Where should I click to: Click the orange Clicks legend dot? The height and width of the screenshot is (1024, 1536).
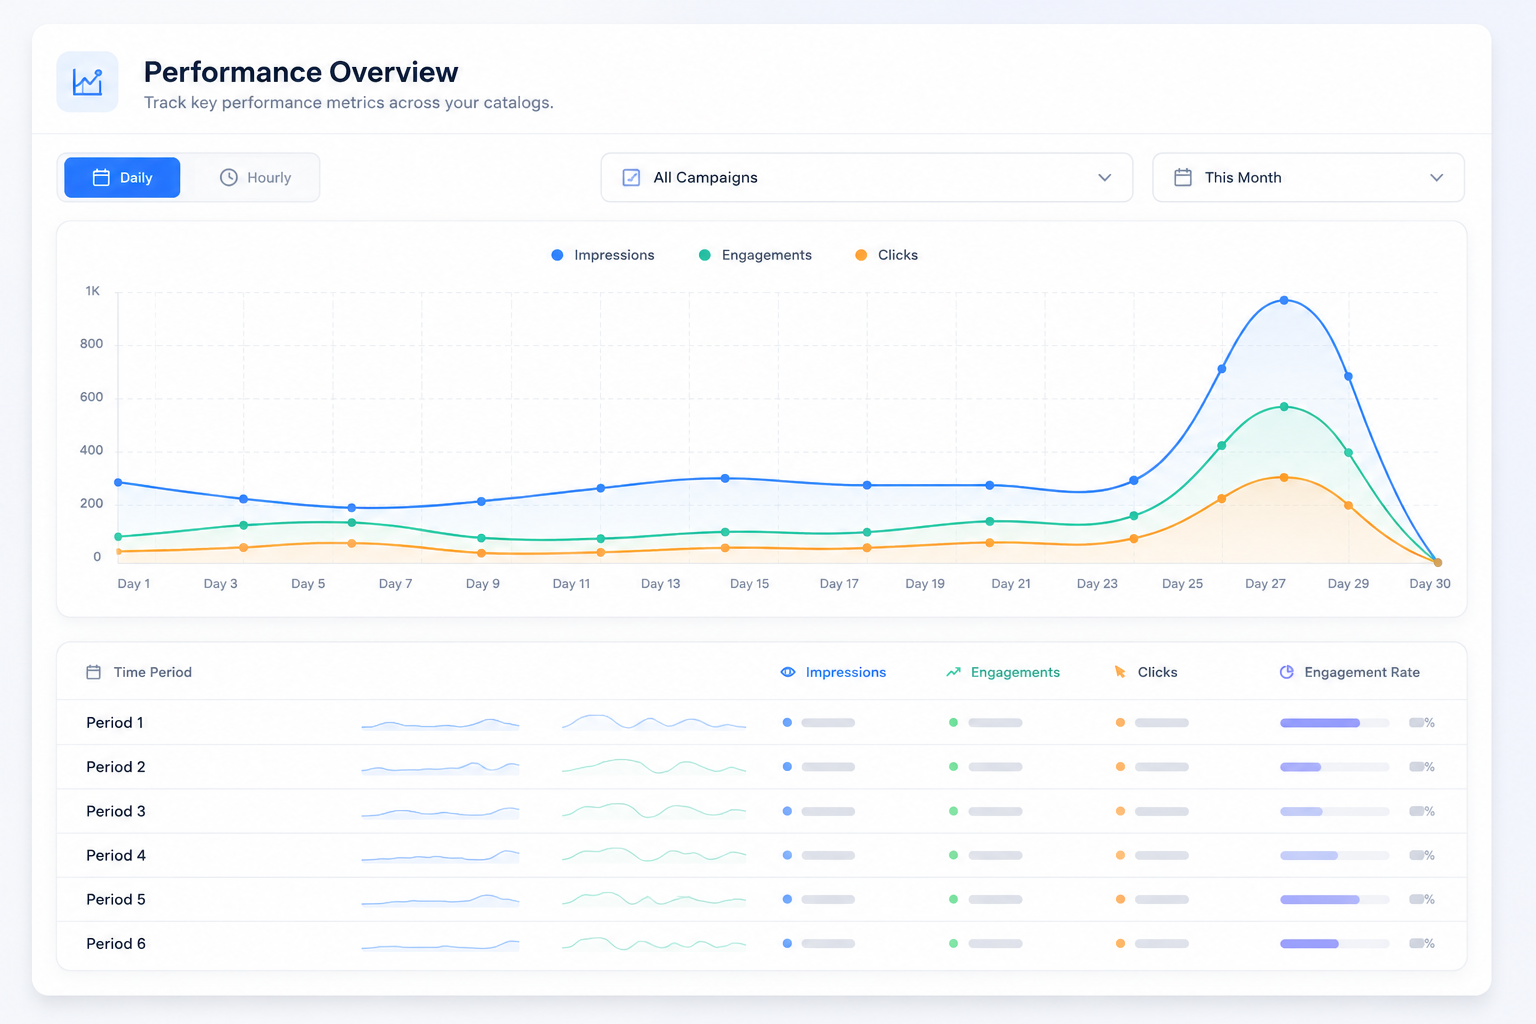click(x=861, y=255)
